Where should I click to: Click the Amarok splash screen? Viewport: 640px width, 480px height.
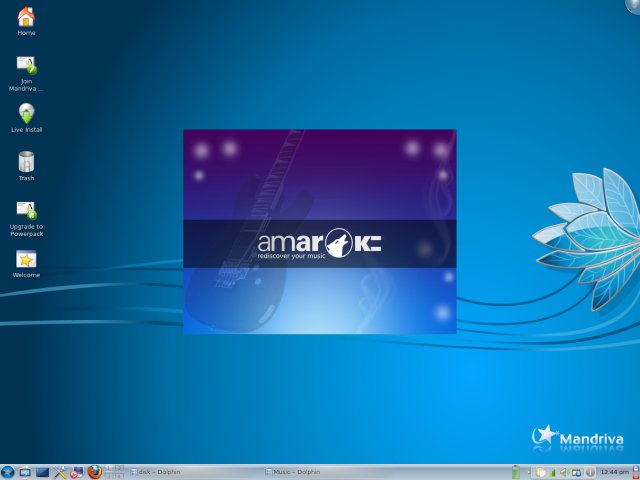pos(320,231)
